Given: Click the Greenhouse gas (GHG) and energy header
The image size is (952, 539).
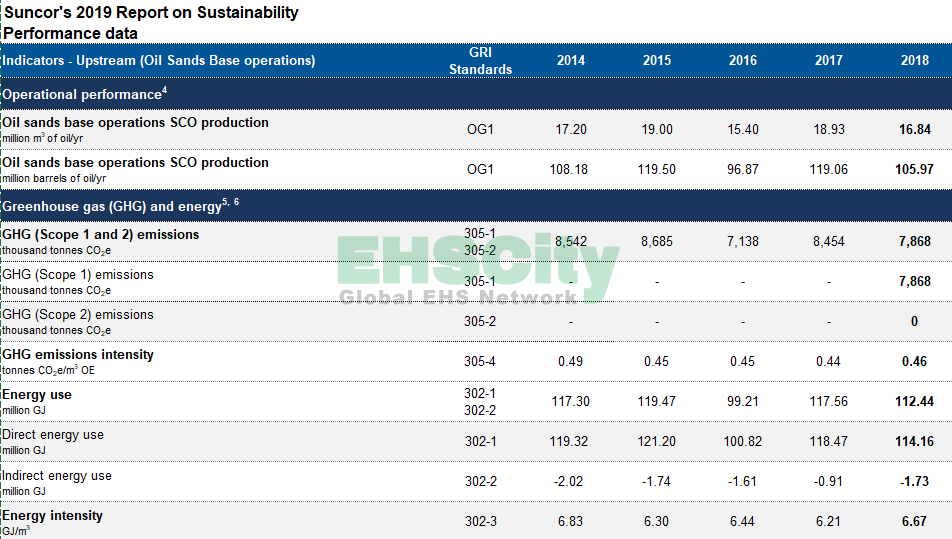Looking at the screenshot, I should click(111, 207).
